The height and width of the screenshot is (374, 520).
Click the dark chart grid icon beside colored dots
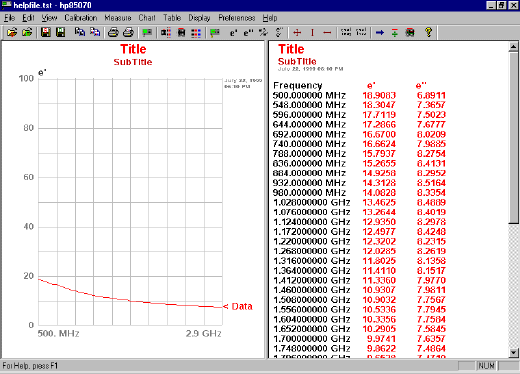[181, 32]
